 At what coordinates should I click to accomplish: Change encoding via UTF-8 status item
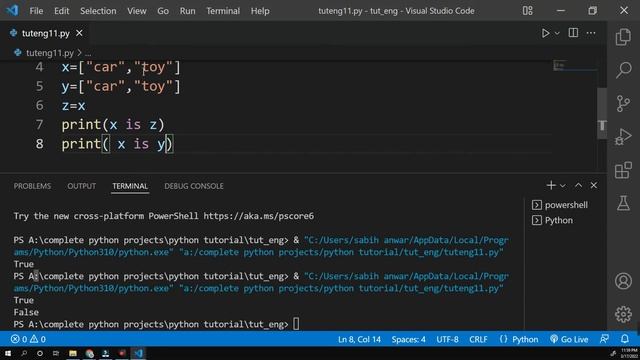(447, 339)
